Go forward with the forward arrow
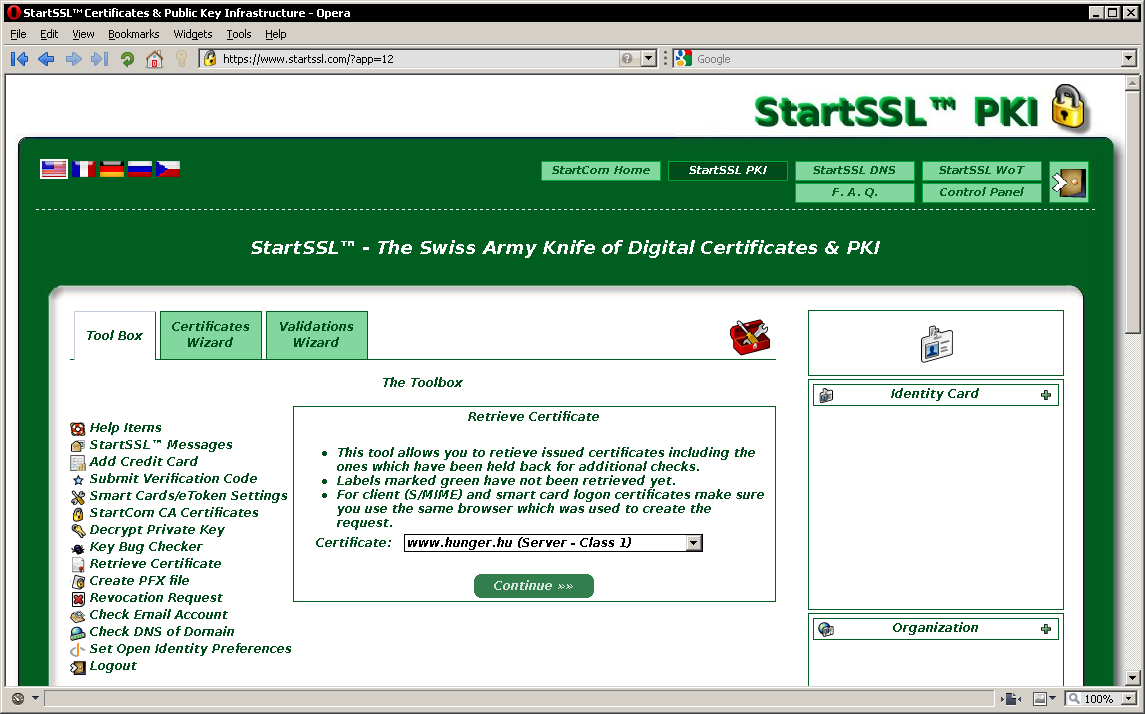The height and width of the screenshot is (714, 1145). coord(73,59)
